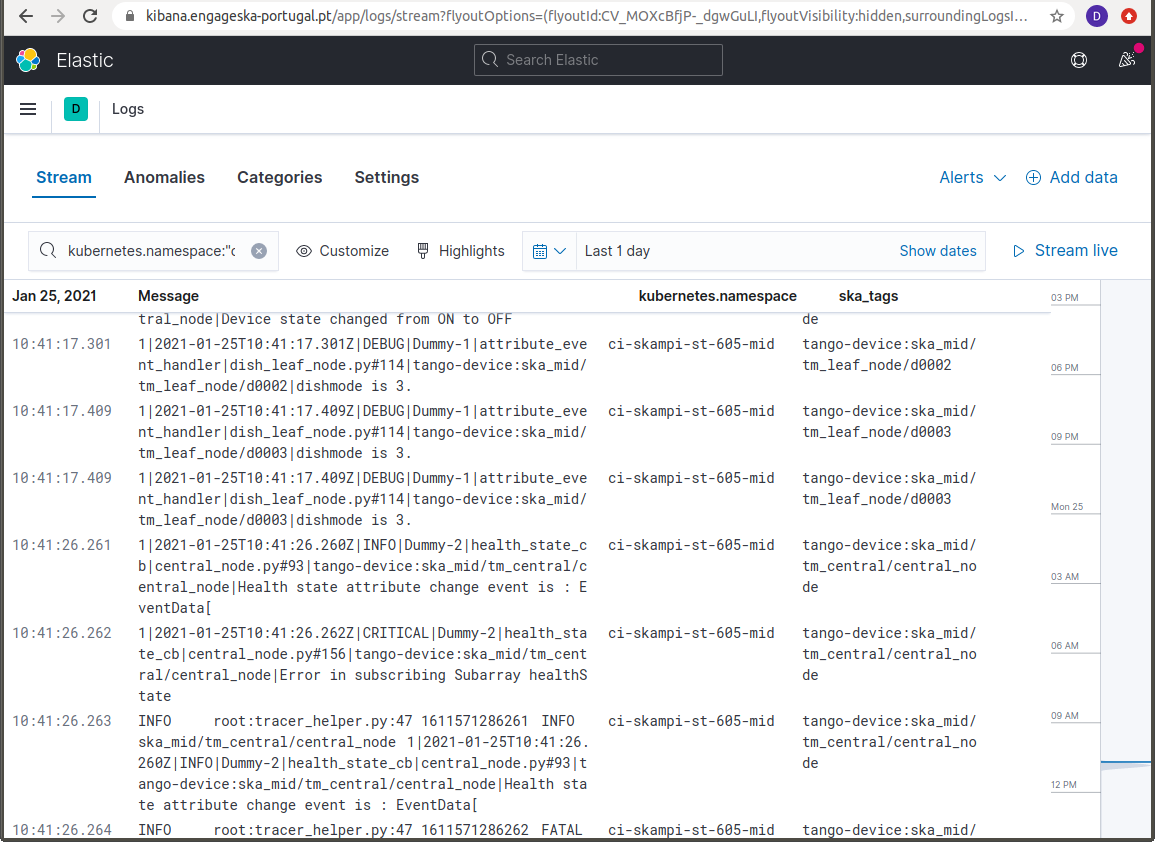Screen dimensions: 1155x842
Task: Focus the Search Elastic field
Action: 598,60
